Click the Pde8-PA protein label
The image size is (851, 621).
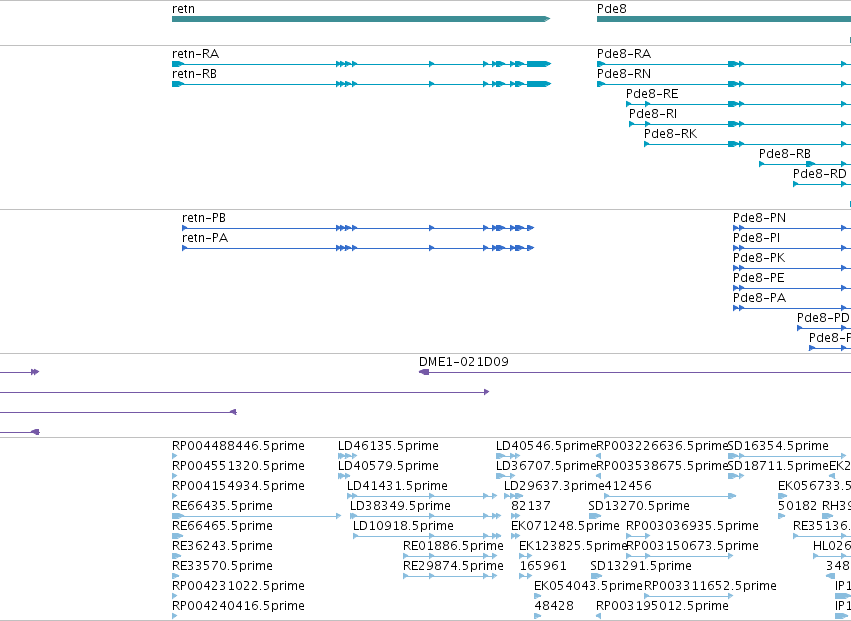pyautogui.click(x=759, y=298)
